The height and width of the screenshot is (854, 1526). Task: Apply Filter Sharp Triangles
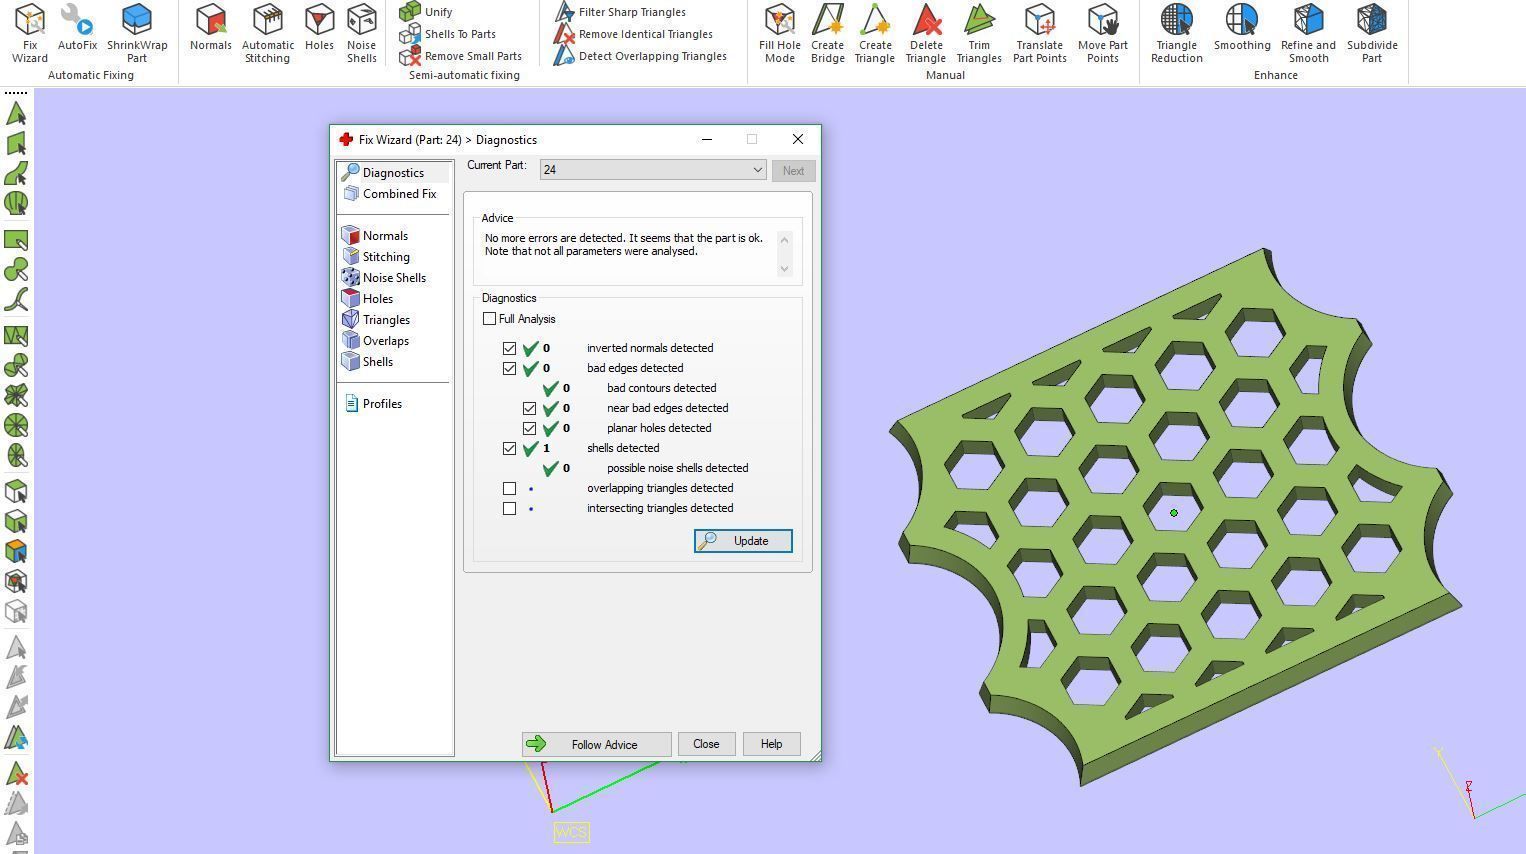tap(620, 12)
